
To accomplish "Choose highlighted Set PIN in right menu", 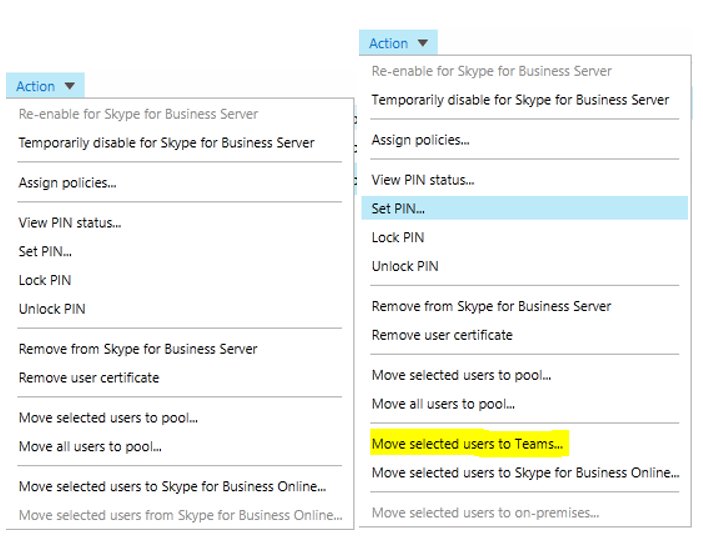I will point(525,208).
